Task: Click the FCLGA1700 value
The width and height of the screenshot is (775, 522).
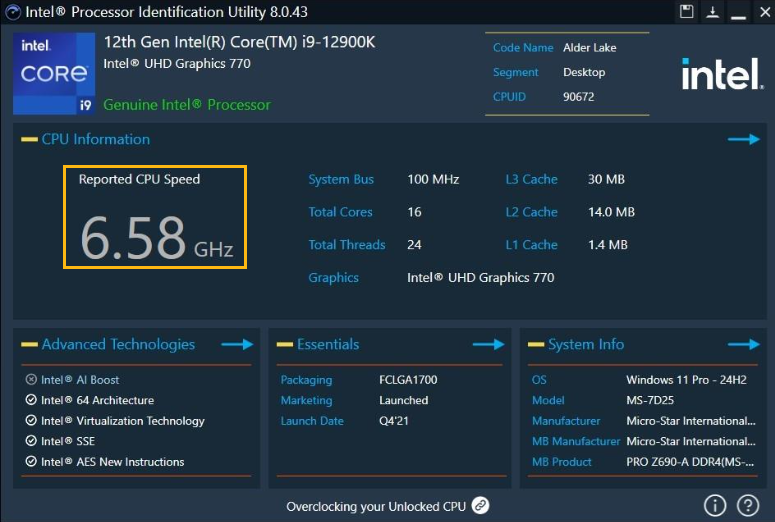Action: [408, 380]
